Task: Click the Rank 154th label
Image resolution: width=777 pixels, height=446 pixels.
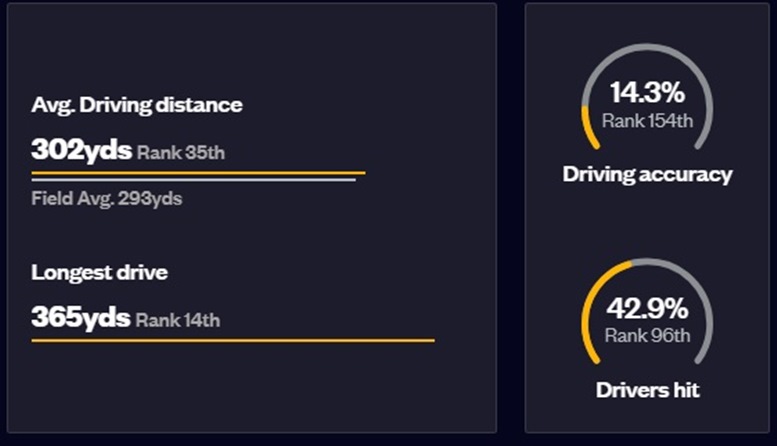Action: (x=647, y=120)
